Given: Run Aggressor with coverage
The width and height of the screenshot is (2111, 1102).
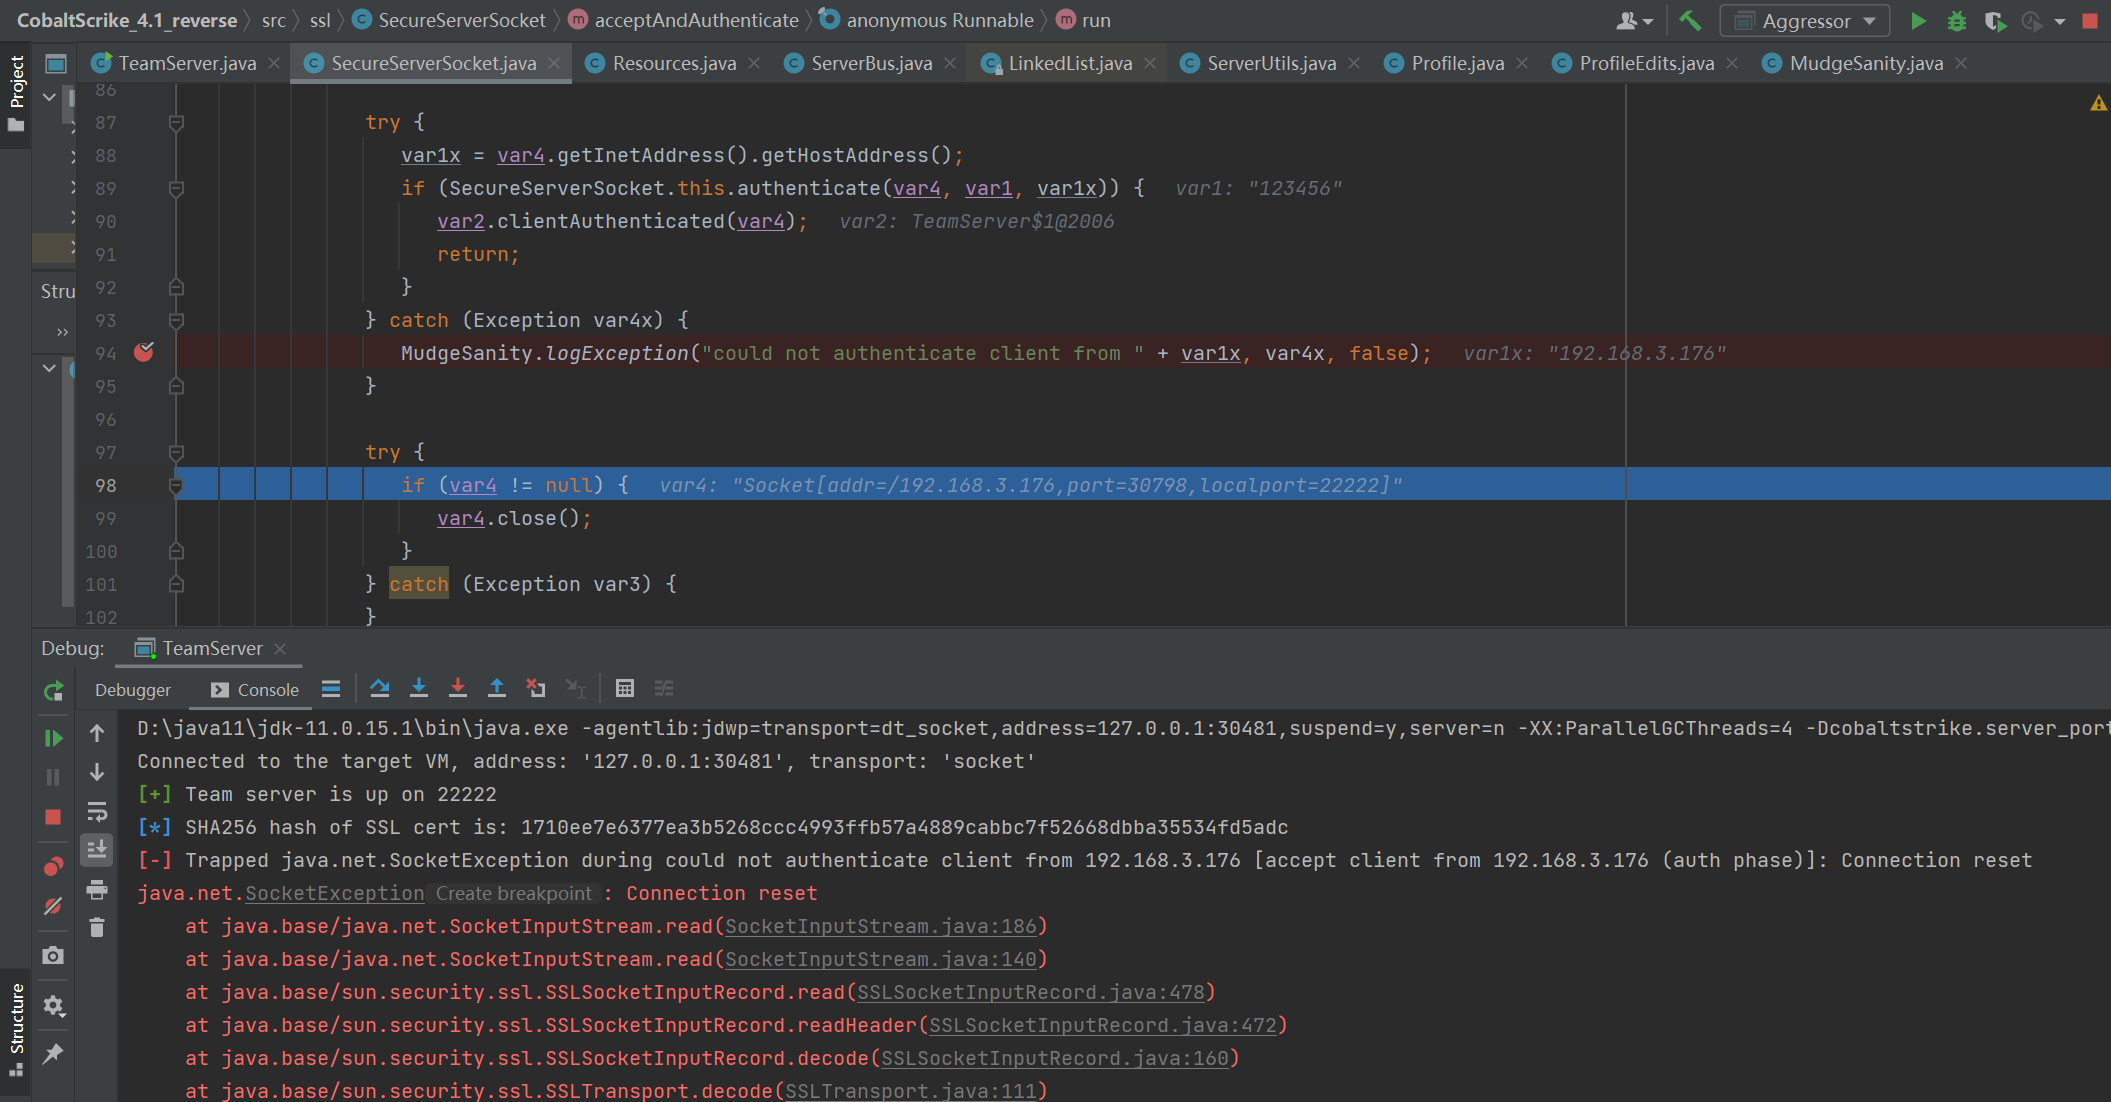Looking at the screenshot, I should 1995,21.
